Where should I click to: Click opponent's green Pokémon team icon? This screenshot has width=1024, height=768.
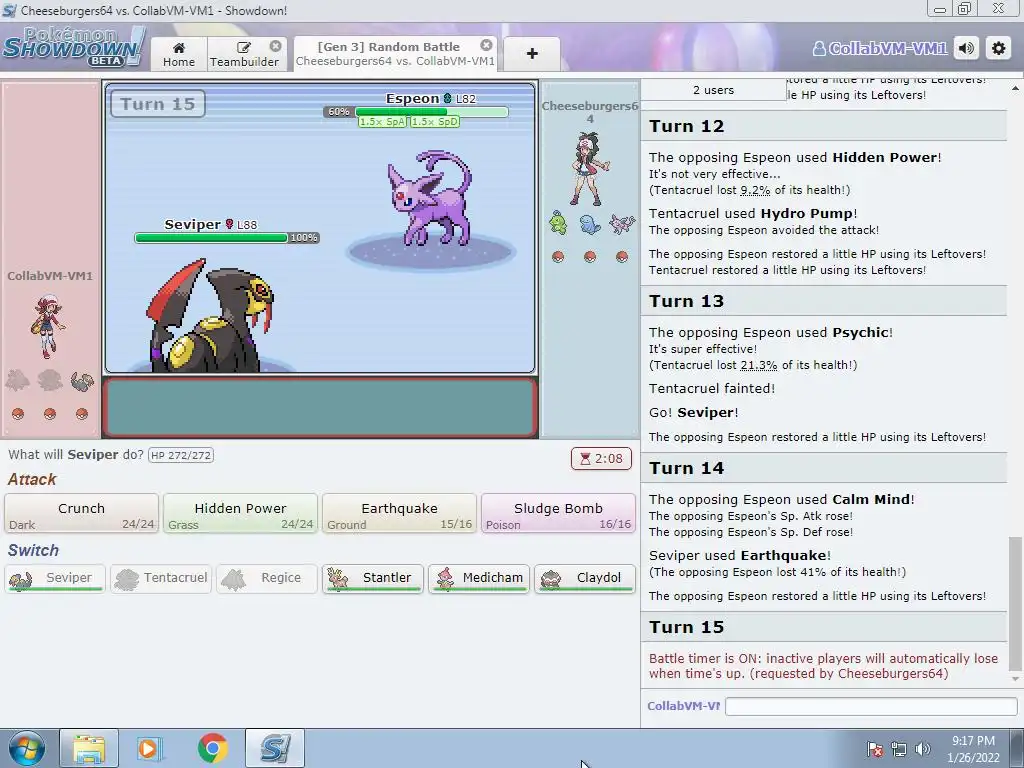coord(558,223)
